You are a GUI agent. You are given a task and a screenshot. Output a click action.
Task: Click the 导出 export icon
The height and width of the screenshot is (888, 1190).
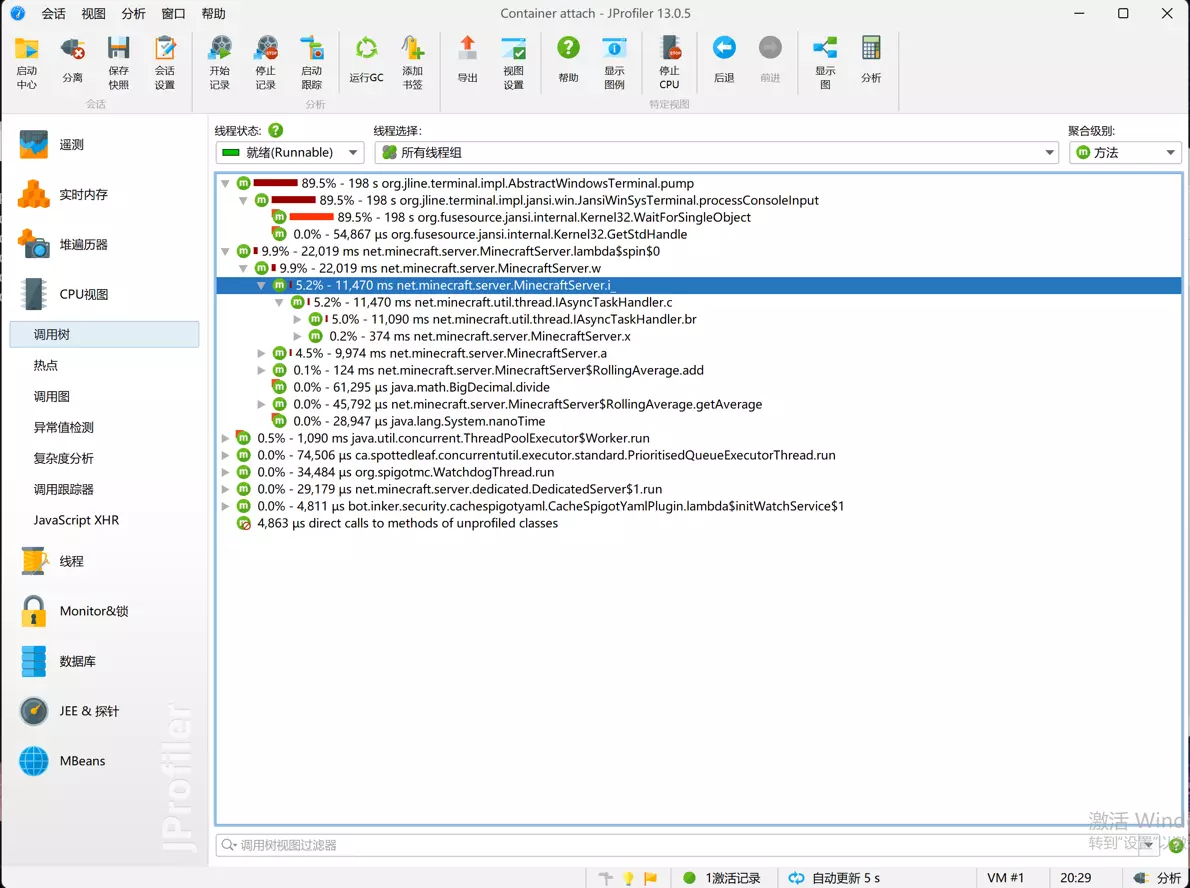pyautogui.click(x=467, y=60)
